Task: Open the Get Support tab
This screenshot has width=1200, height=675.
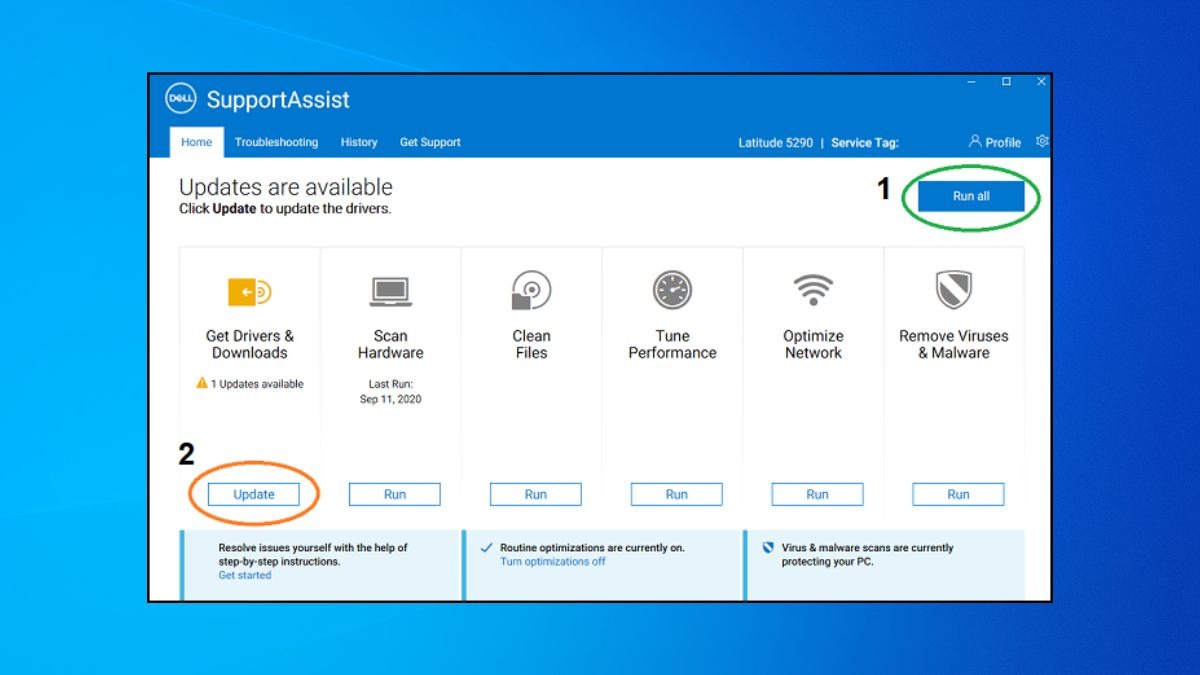Action: pyautogui.click(x=430, y=142)
